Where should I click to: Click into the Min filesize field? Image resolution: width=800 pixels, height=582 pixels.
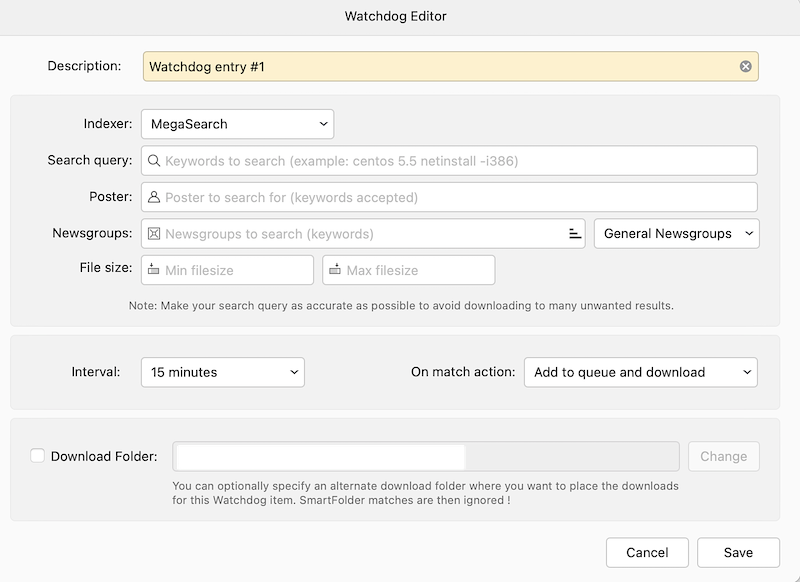point(228,270)
